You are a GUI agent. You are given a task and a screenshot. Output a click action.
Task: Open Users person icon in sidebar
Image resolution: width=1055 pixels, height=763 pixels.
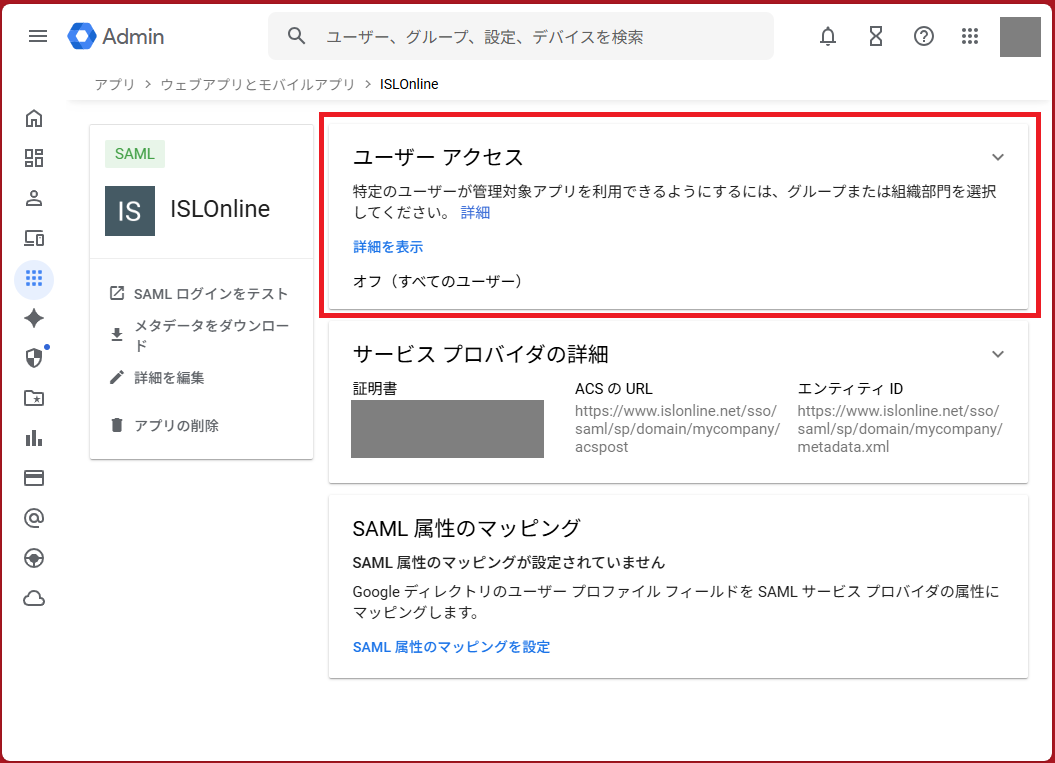point(34,198)
